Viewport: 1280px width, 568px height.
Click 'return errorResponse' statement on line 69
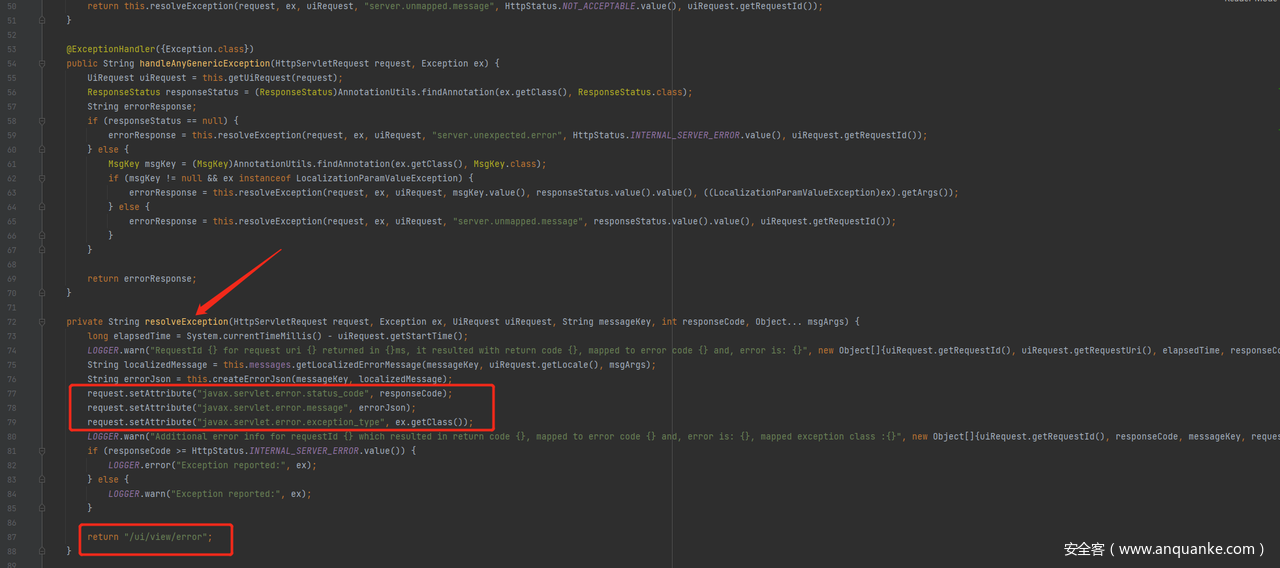(x=141, y=278)
